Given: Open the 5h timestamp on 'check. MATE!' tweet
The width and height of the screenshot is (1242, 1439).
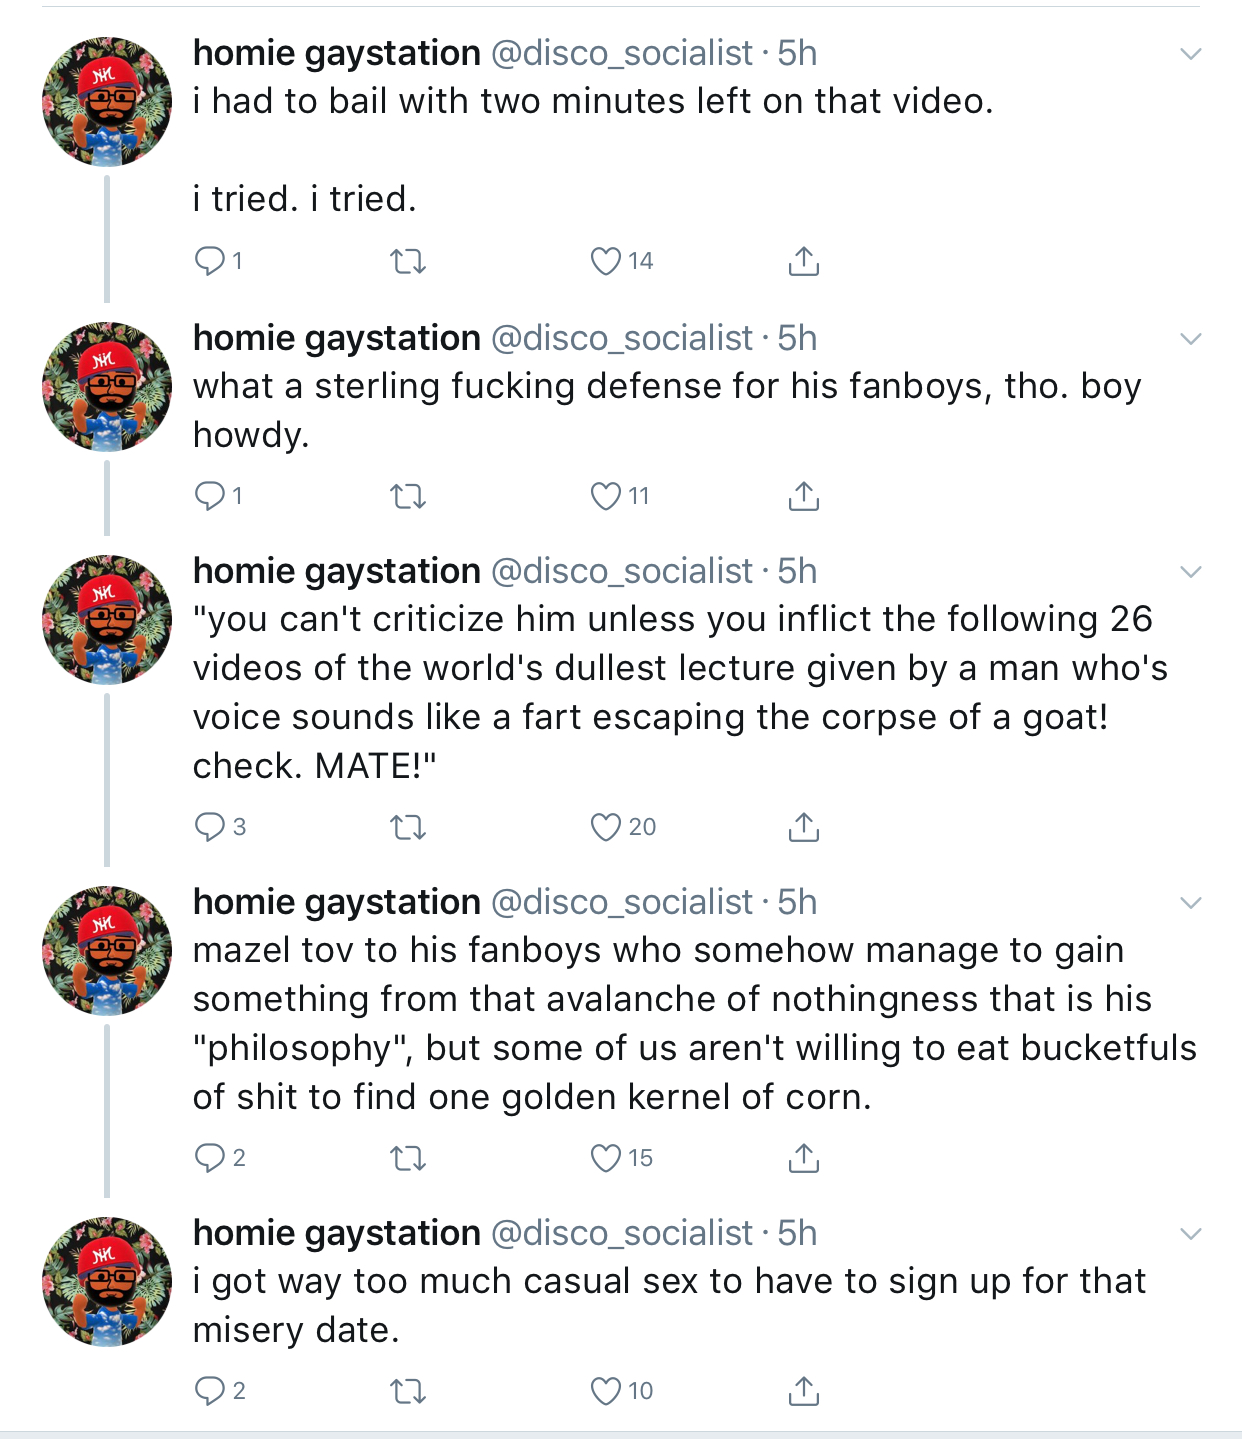Looking at the screenshot, I should pos(797,571).
